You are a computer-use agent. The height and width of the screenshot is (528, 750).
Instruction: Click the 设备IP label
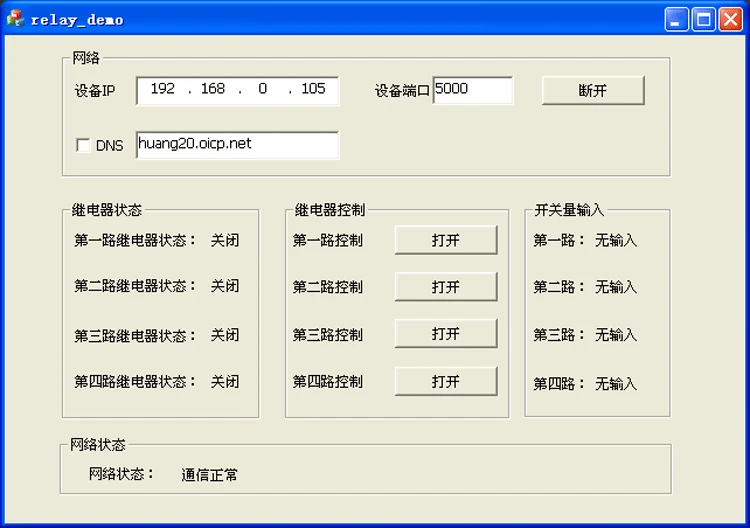point(95,90)
